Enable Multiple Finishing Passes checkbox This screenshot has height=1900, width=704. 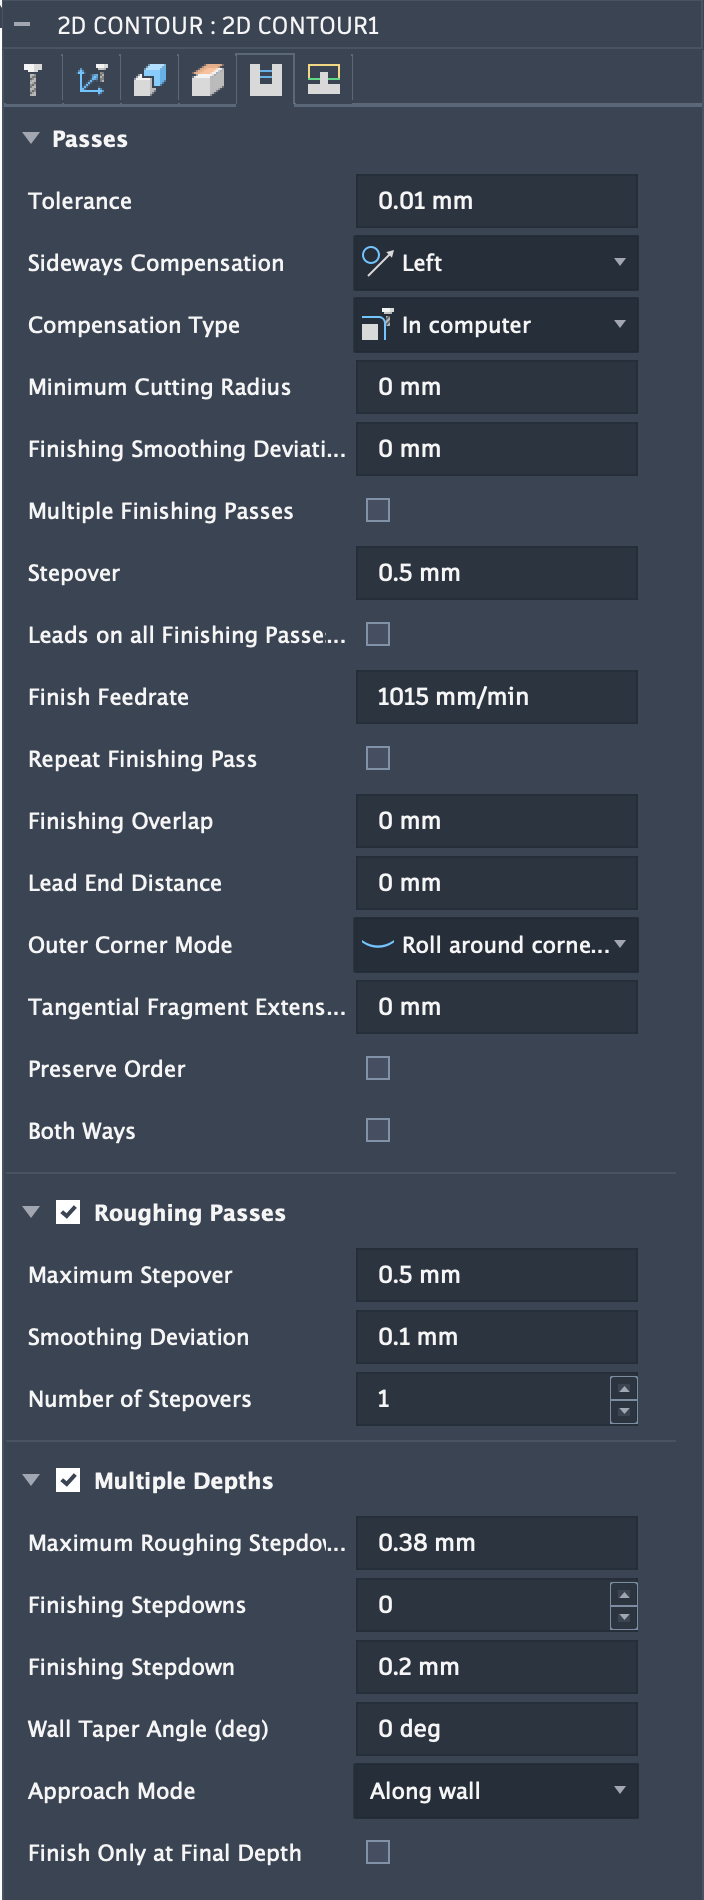tap(378, 511)
